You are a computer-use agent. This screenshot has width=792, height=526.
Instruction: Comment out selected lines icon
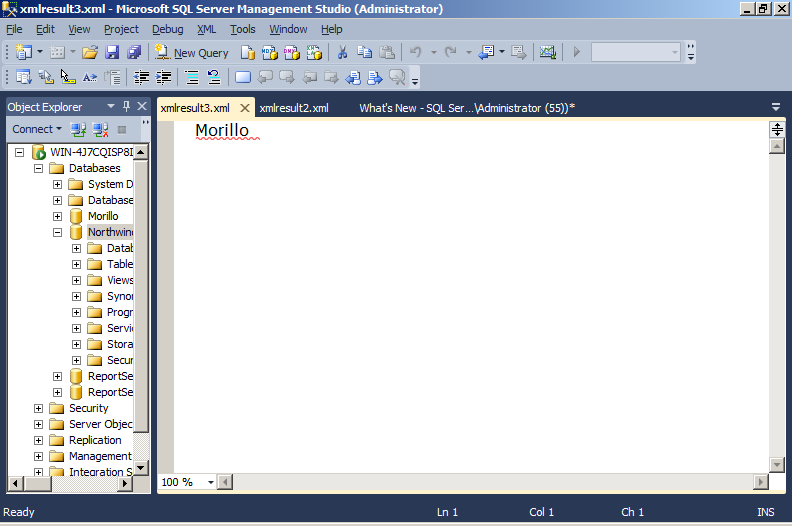(x=192, y=77)
